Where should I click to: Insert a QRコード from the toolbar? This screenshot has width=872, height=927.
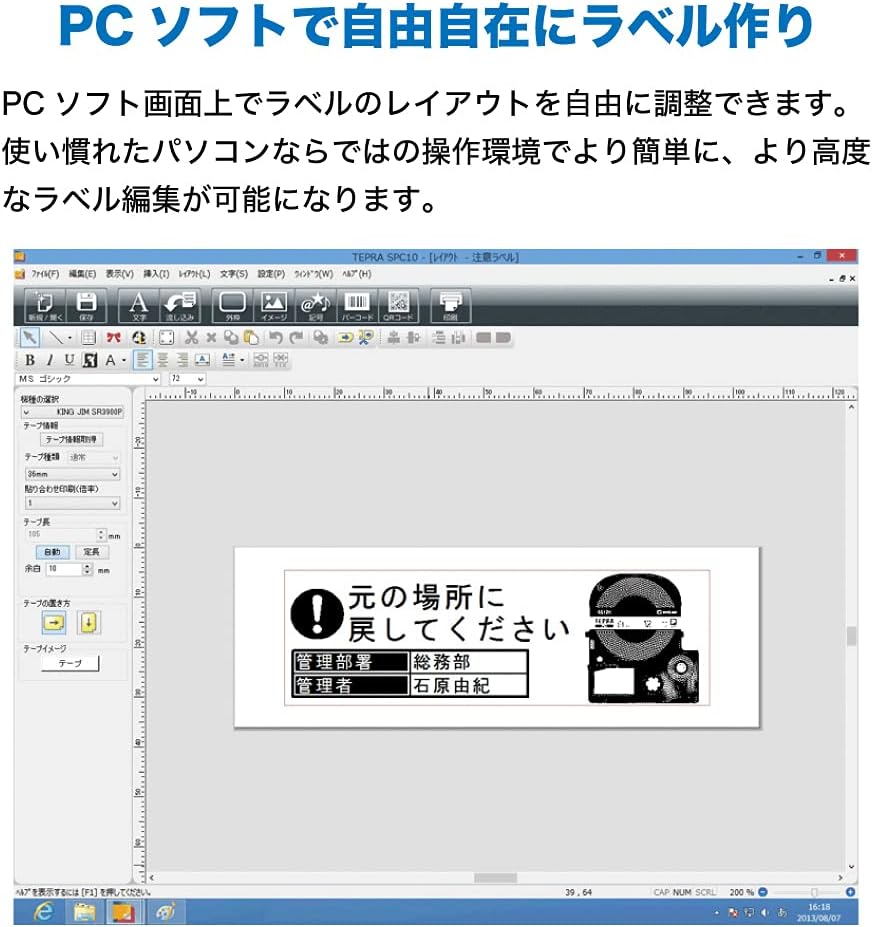(x=399, y=305)
